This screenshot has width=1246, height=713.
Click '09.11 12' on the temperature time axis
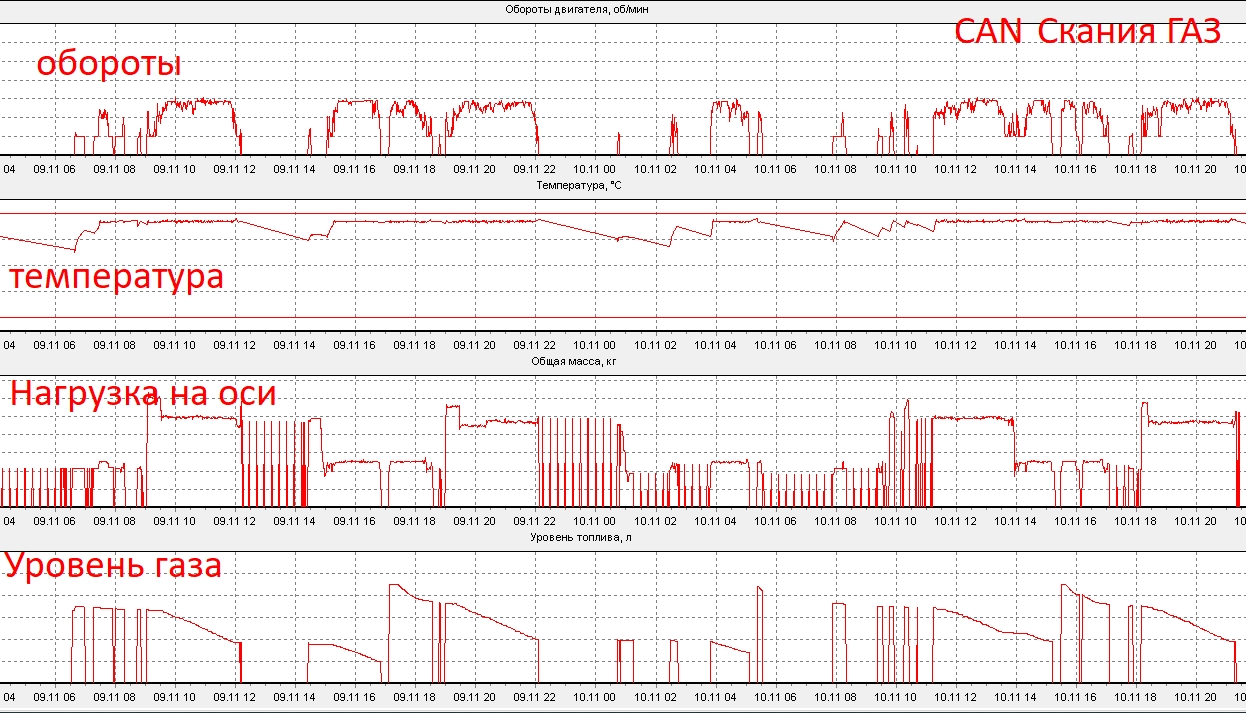234,345
